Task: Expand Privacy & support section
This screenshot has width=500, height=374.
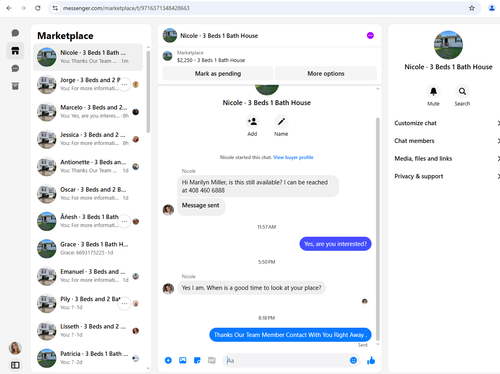Action: point(447,176)
